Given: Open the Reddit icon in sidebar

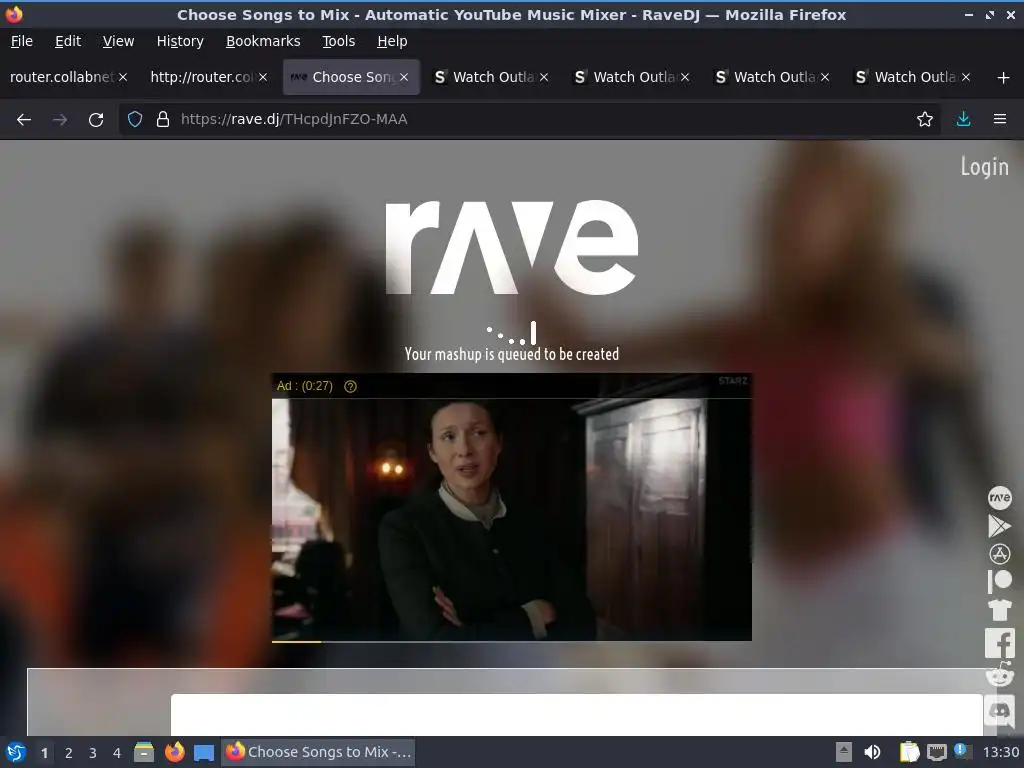Looking at the screenshot, I should click(x=999, y=675).
